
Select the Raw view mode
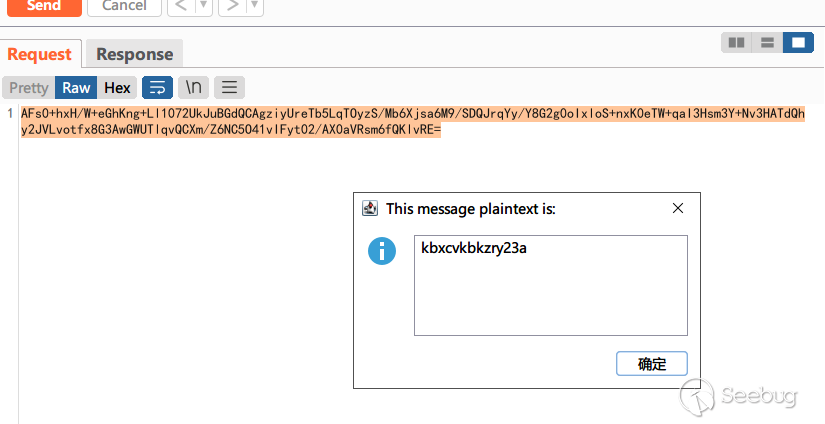point(76,87)
